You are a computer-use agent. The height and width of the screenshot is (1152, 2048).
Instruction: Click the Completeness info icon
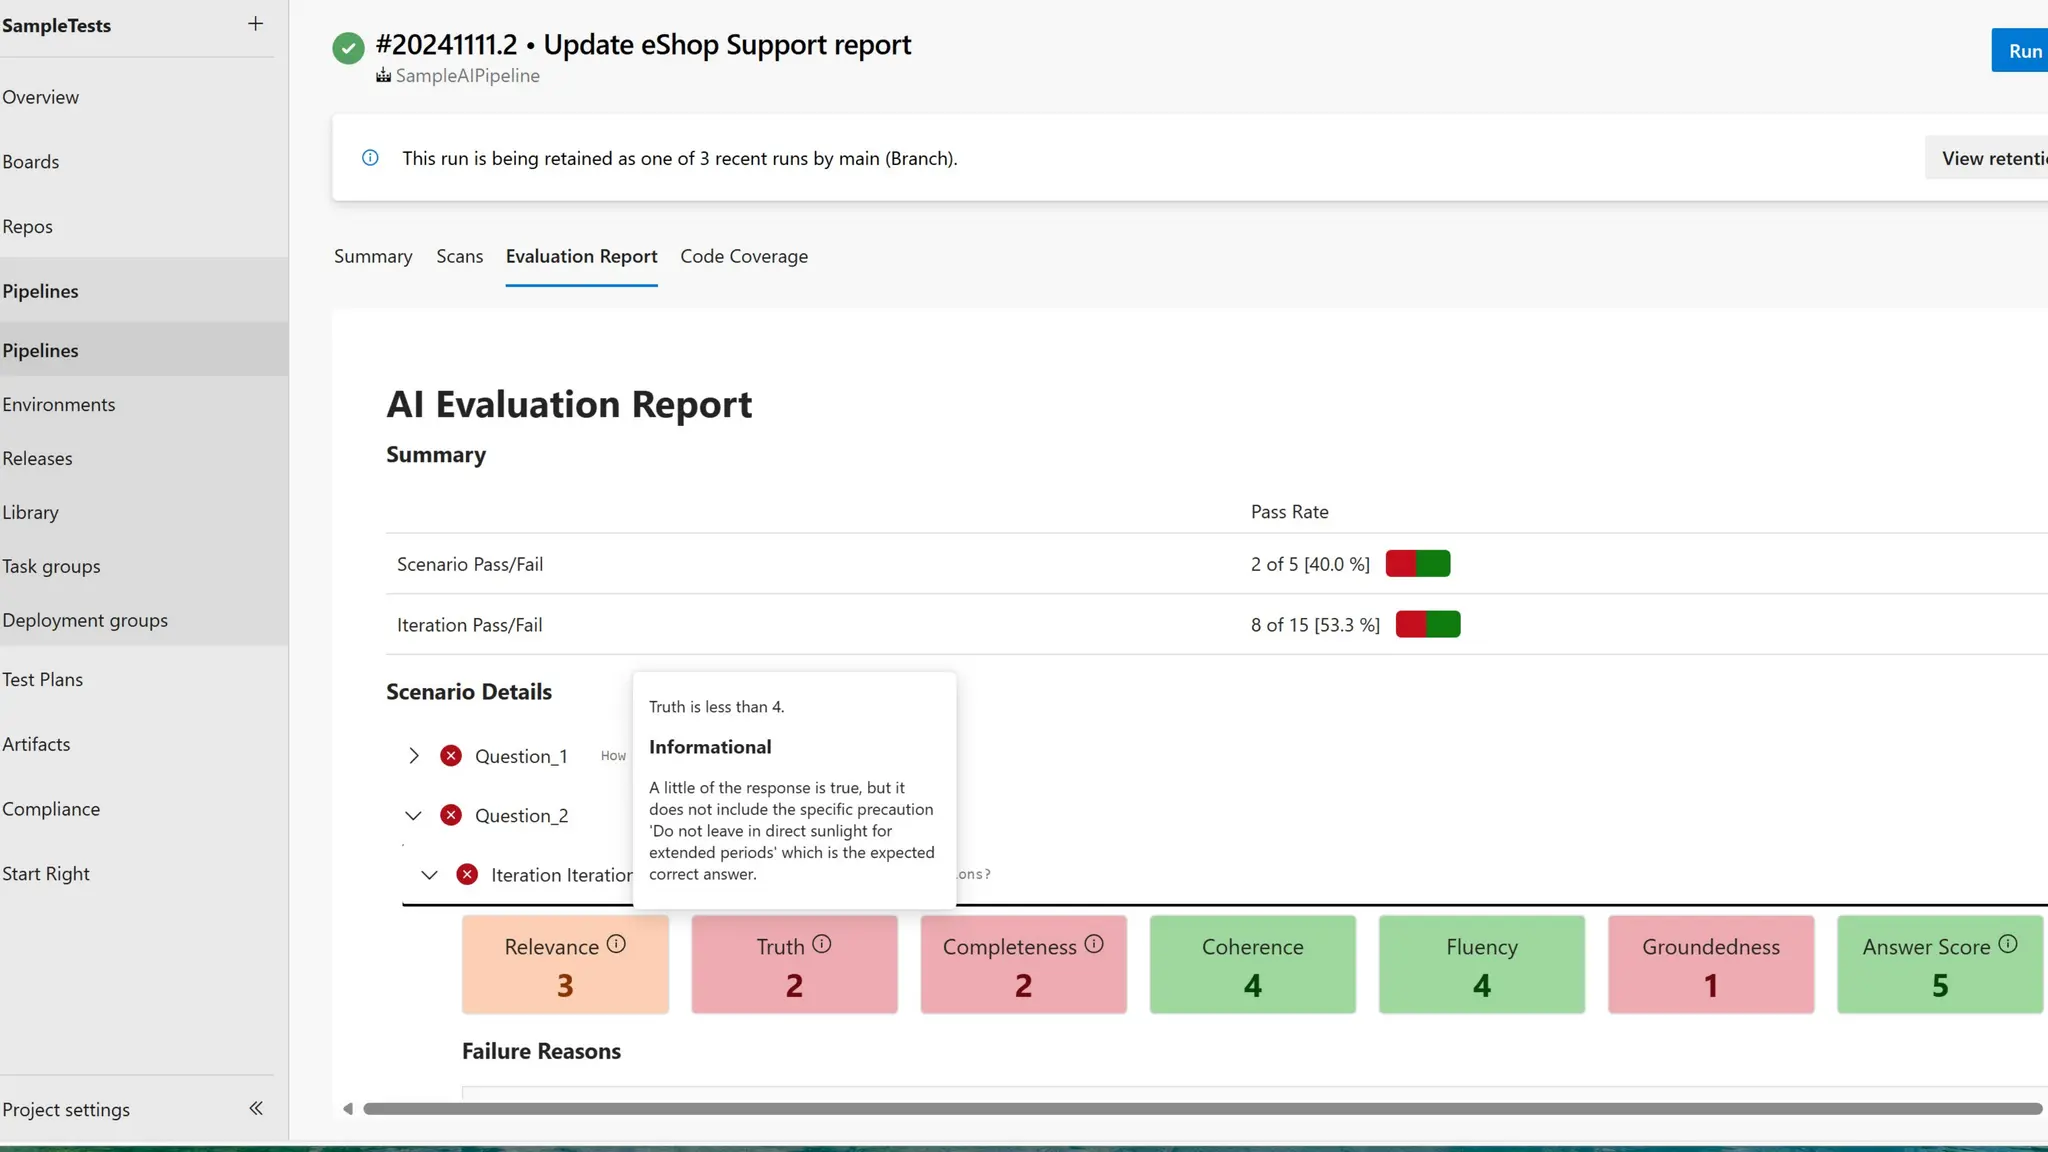click(x=1094, y=944)
